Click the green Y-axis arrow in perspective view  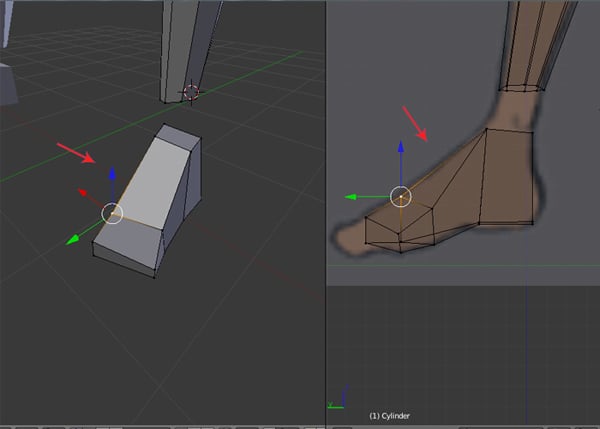[x=73, y=240]
